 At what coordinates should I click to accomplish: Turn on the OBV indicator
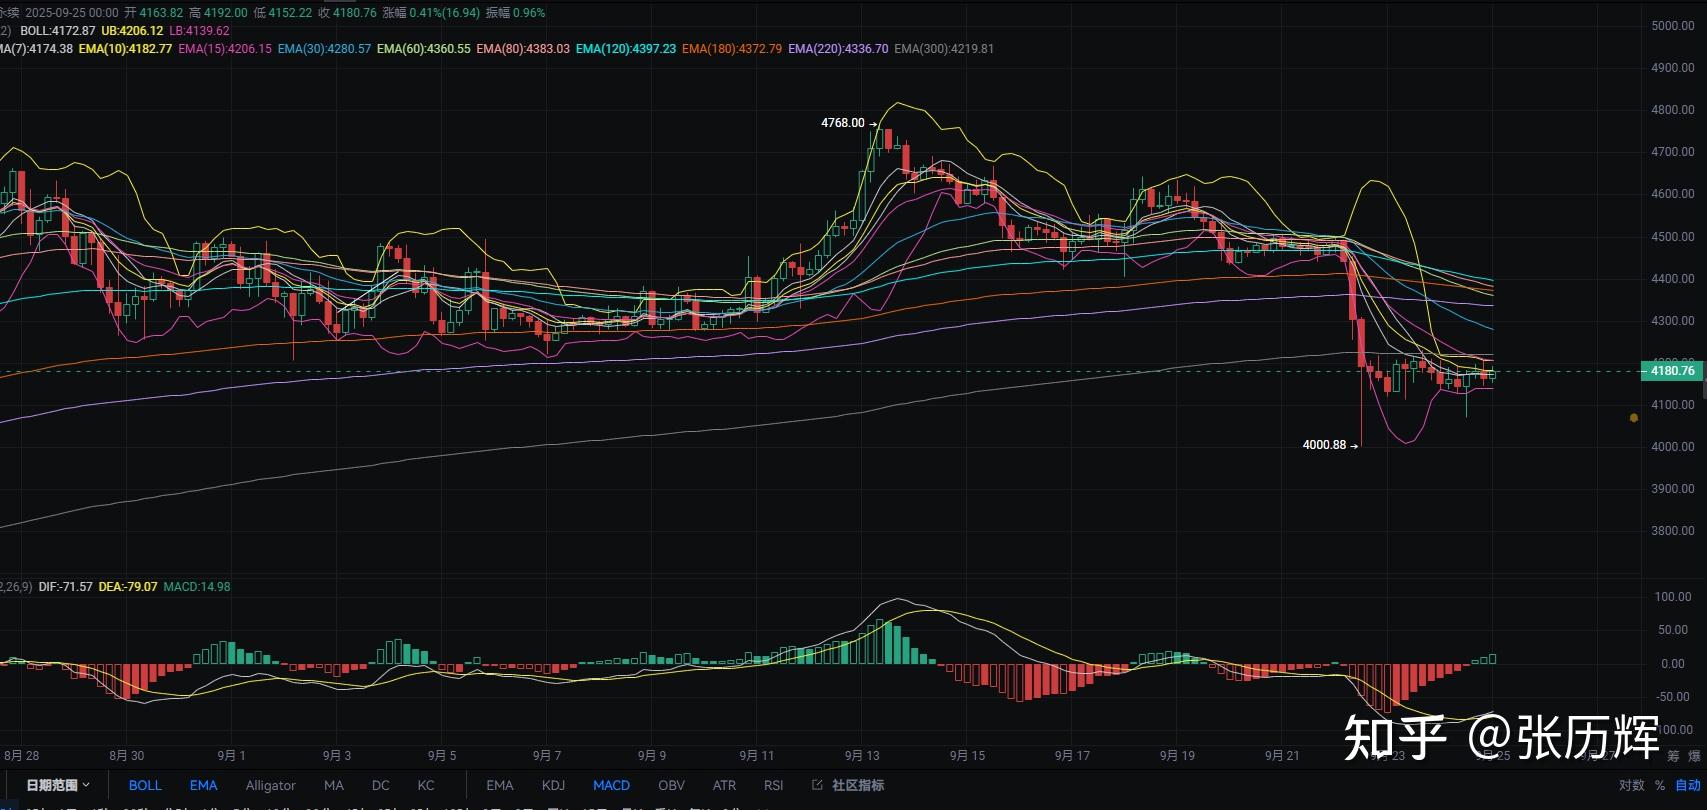pyautogui.click(x=671, y=785)
